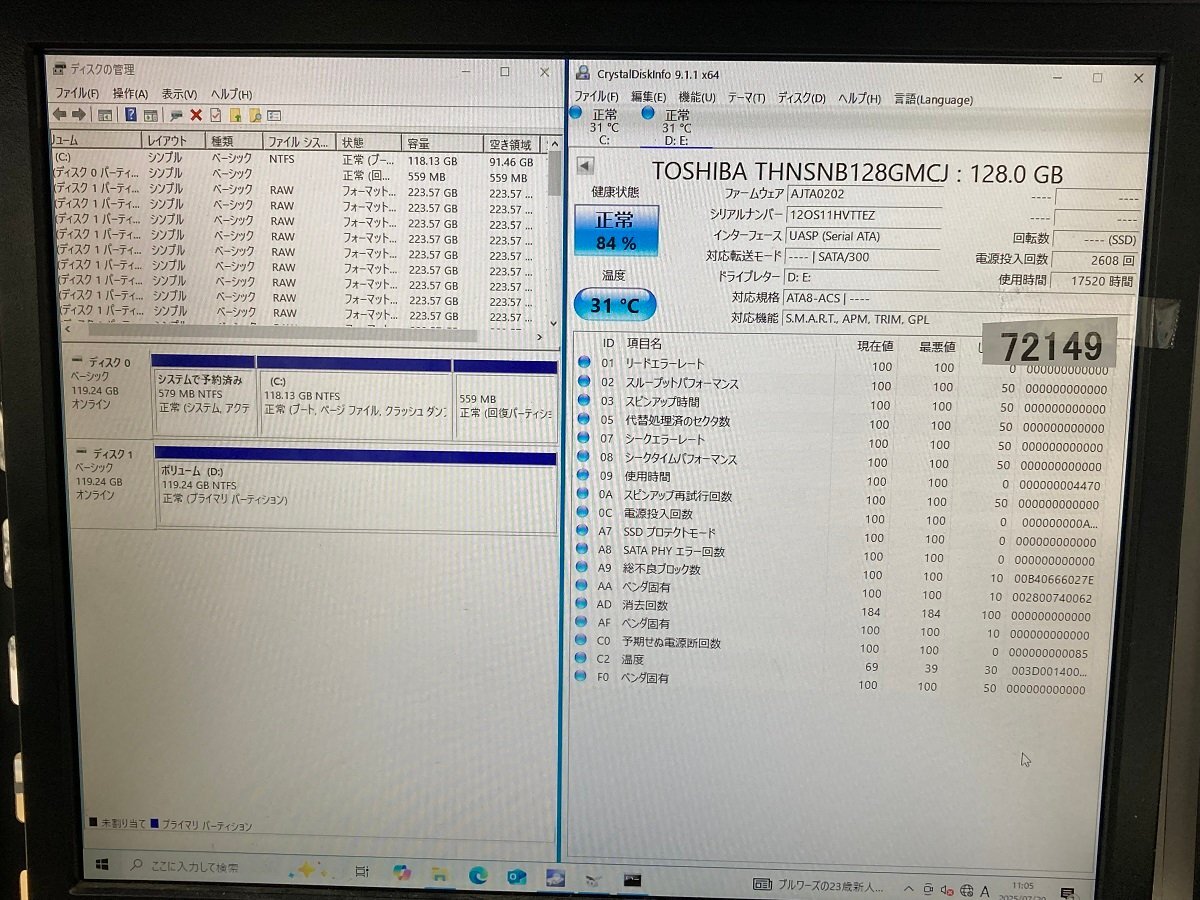Click the blue status circle for ID 01 row

point(584,362)
